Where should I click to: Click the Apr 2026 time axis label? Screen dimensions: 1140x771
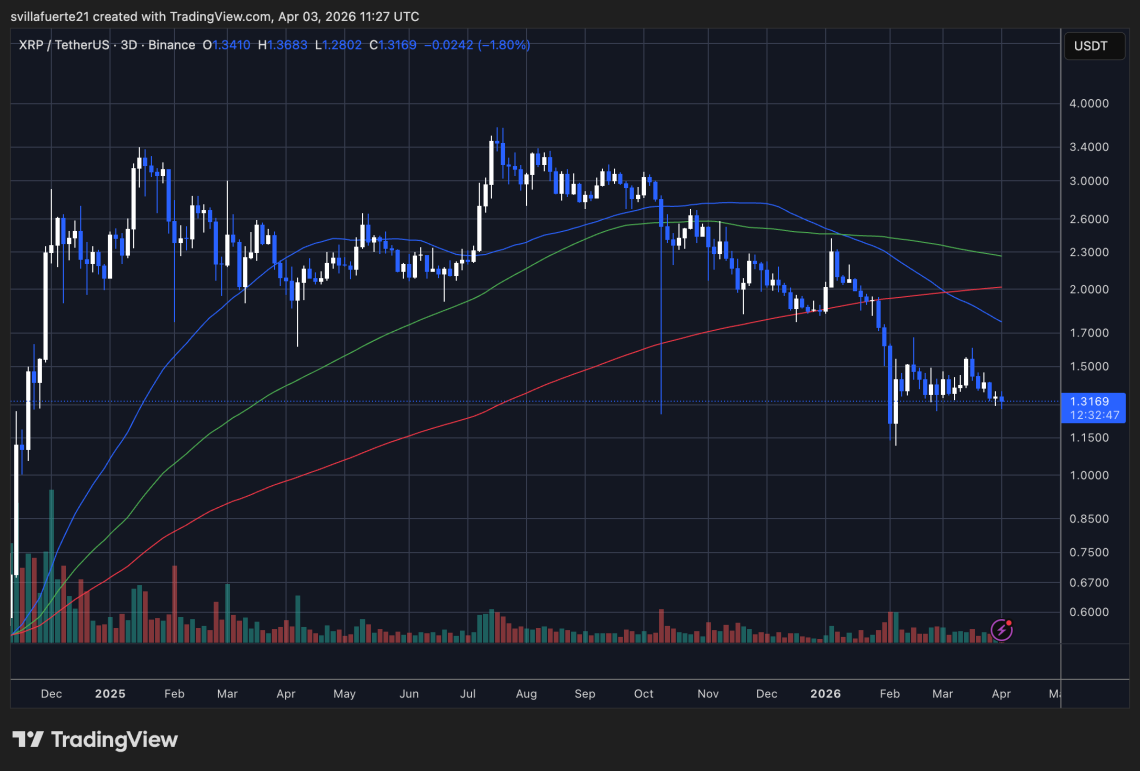1001,694
